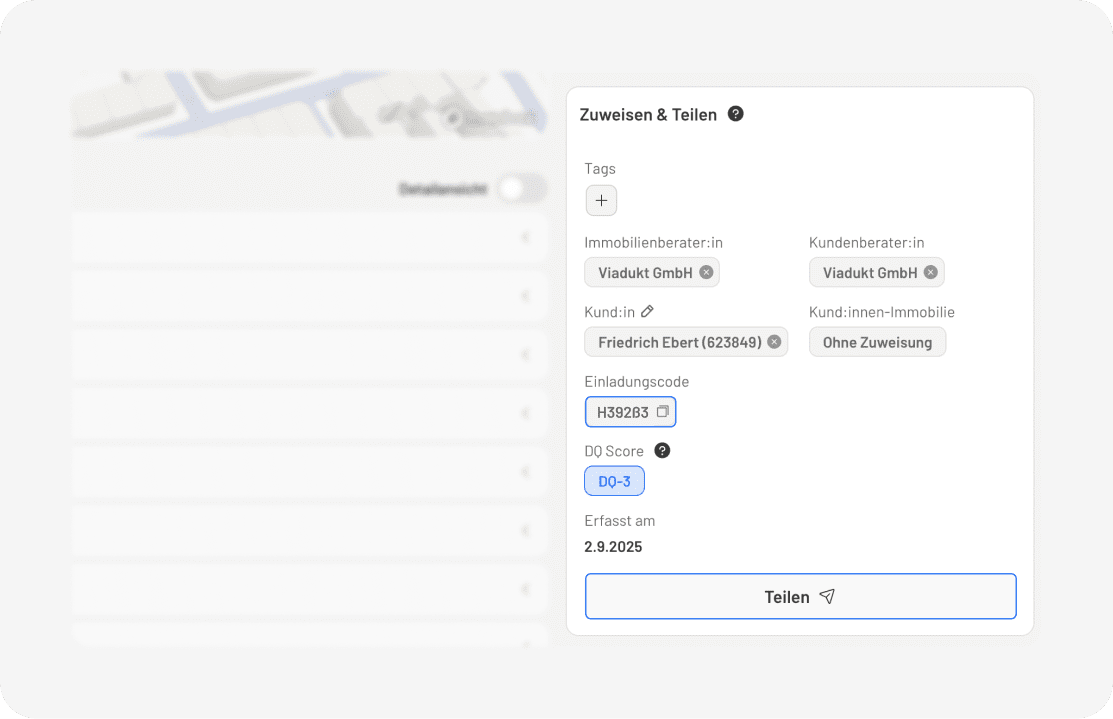Expand the fourth collapsed row in the list
Screen dimensions: 1113x719
coord(525,414)
